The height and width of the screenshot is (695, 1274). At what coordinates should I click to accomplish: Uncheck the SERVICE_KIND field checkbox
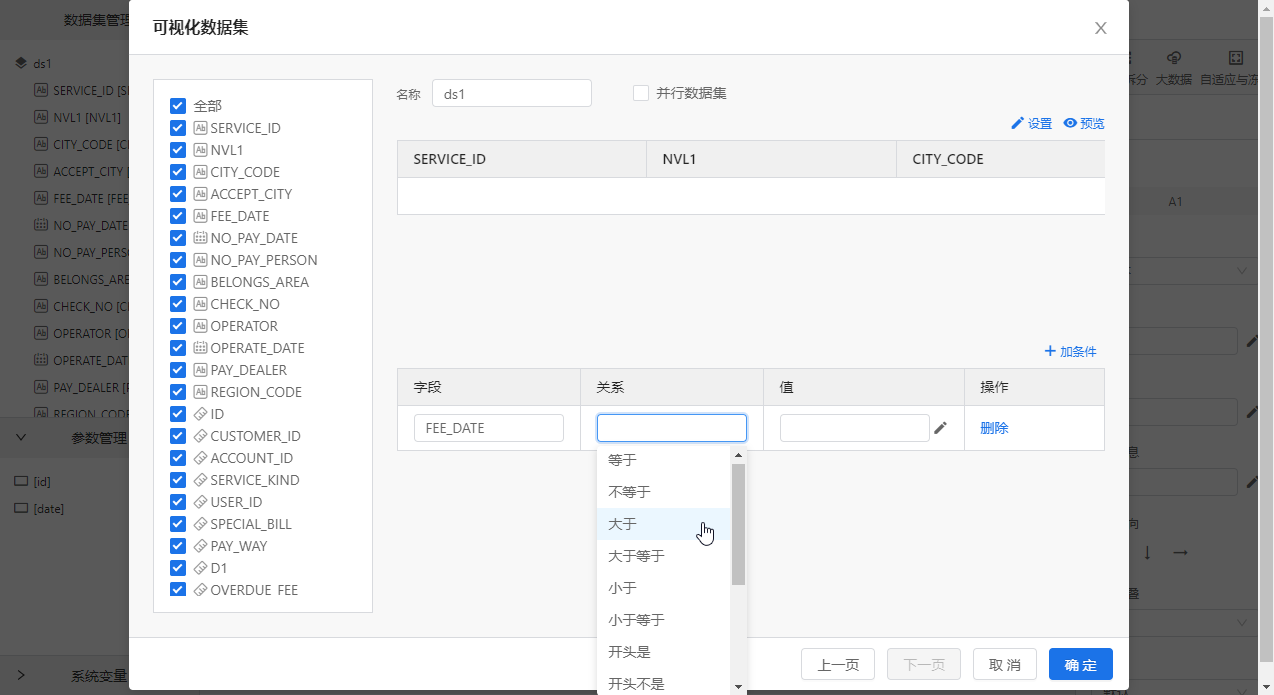coord(178,480)
